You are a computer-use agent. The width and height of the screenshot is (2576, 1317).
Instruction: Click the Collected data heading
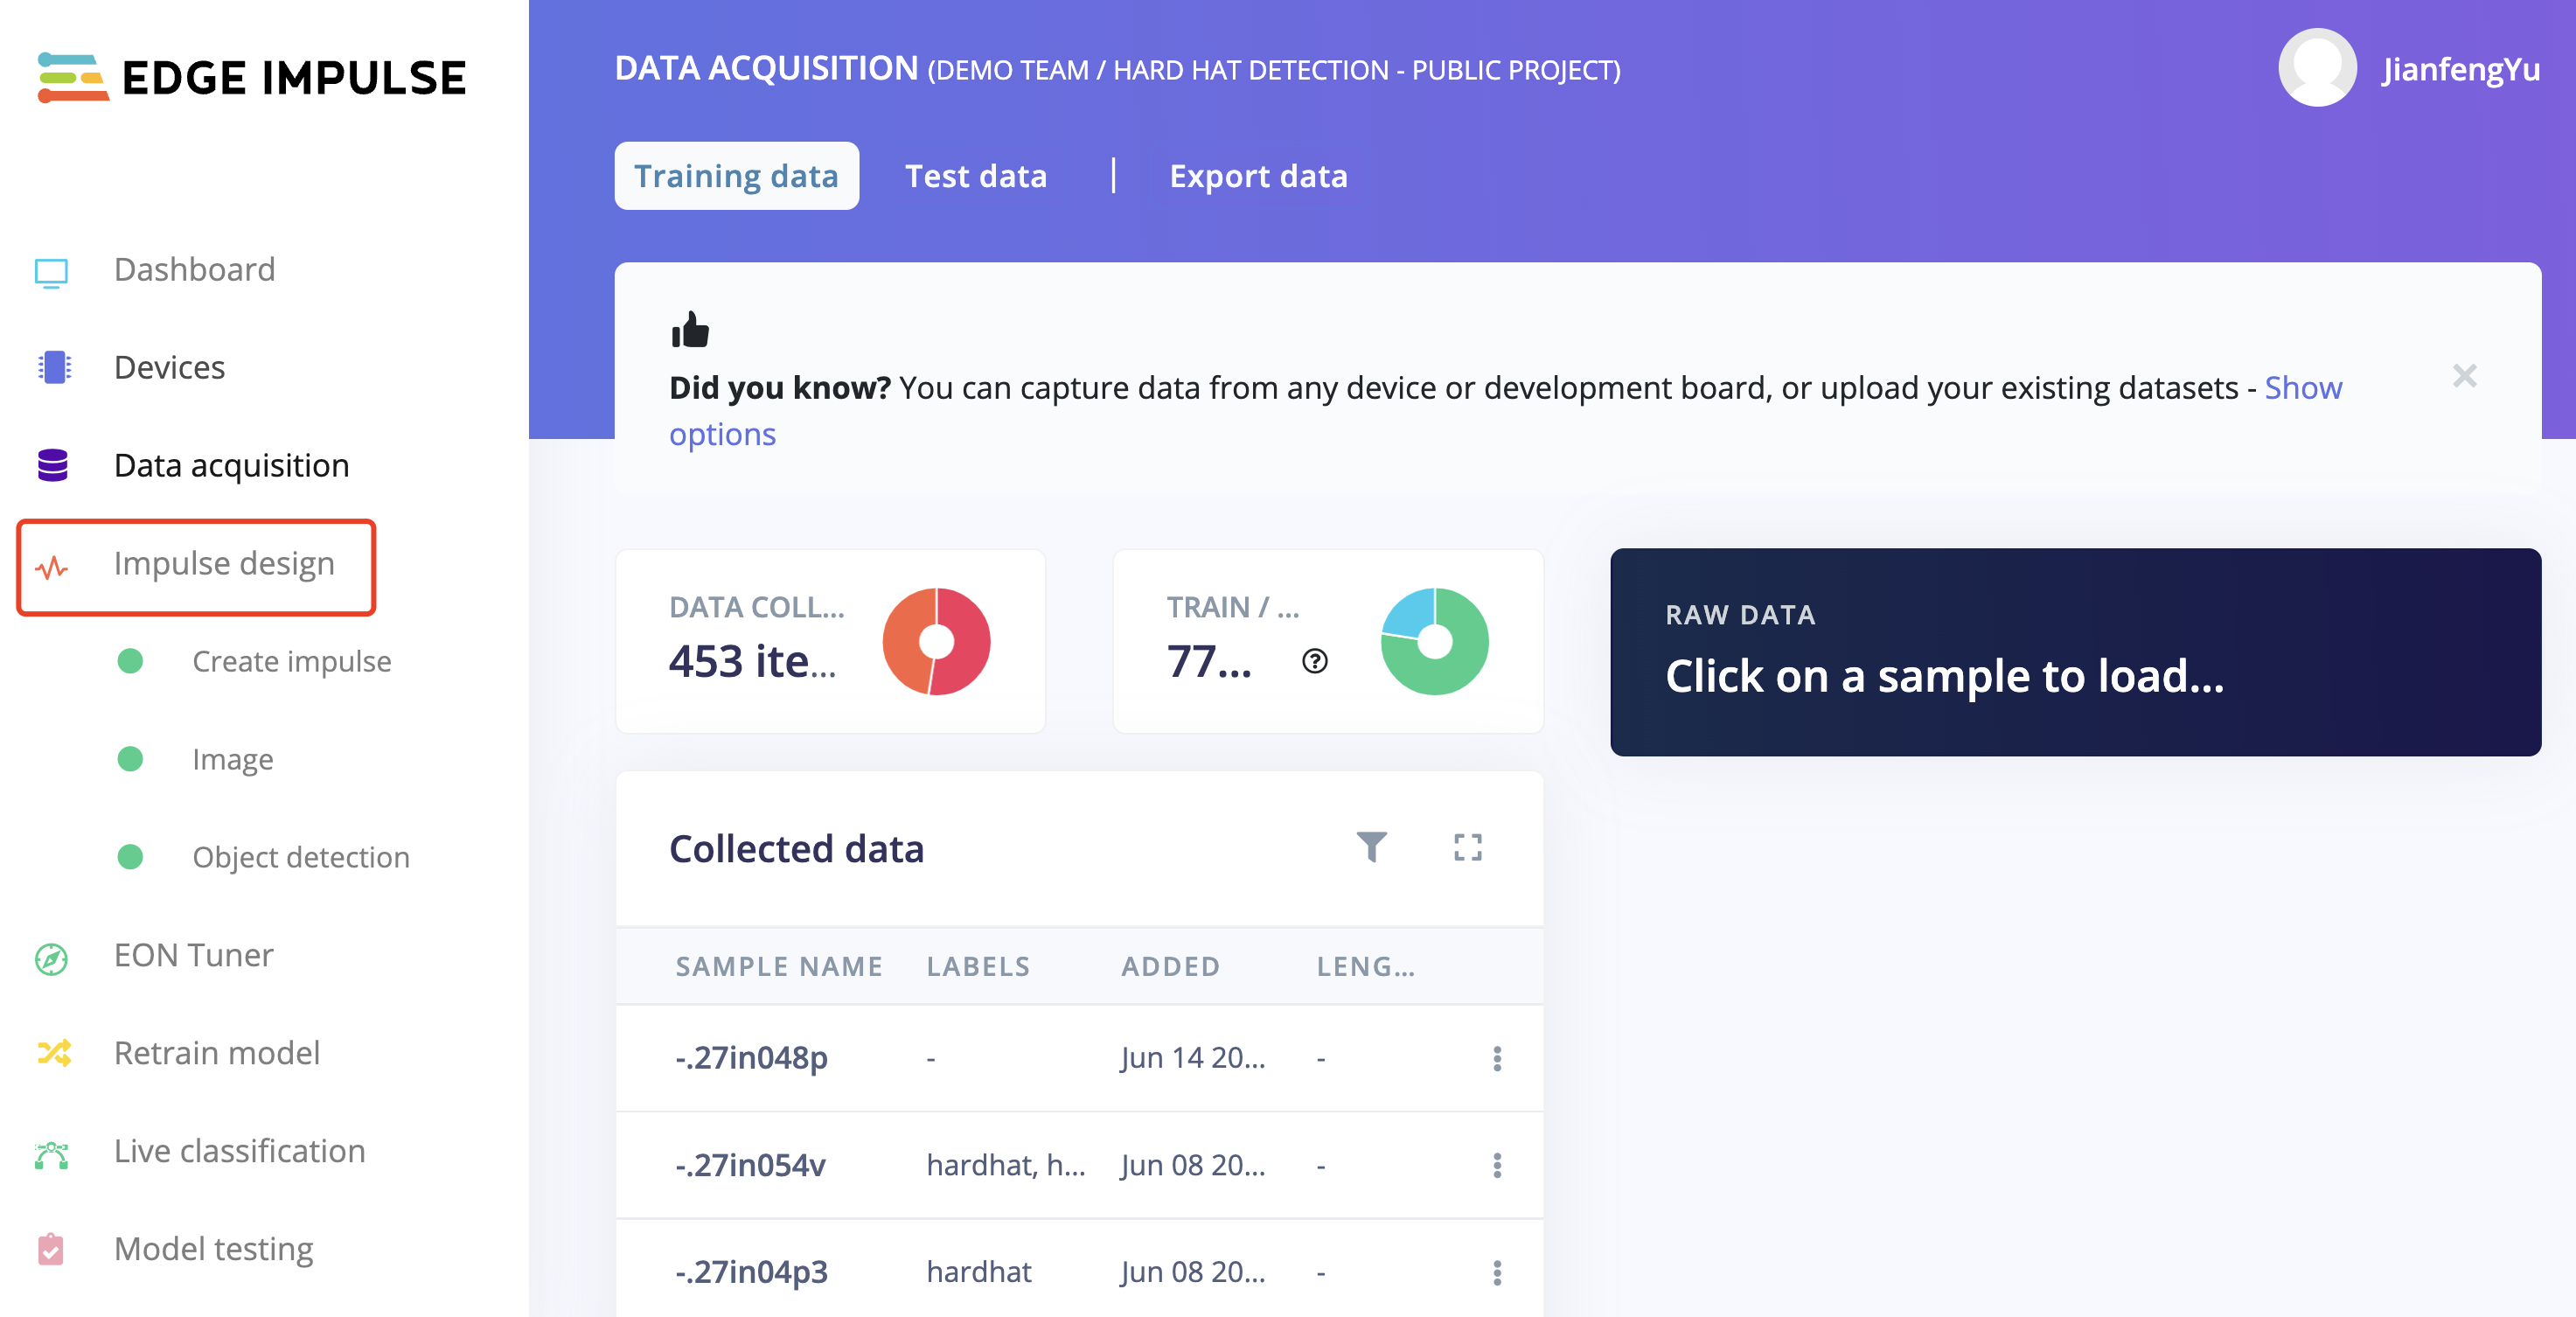pos(796,849)
